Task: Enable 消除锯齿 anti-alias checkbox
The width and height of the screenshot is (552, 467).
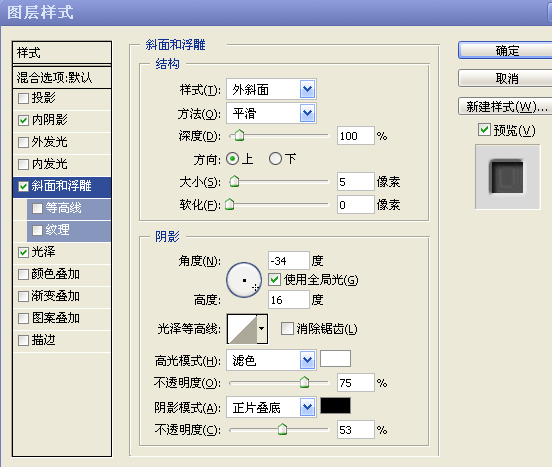Action: [x=287, y=329]
